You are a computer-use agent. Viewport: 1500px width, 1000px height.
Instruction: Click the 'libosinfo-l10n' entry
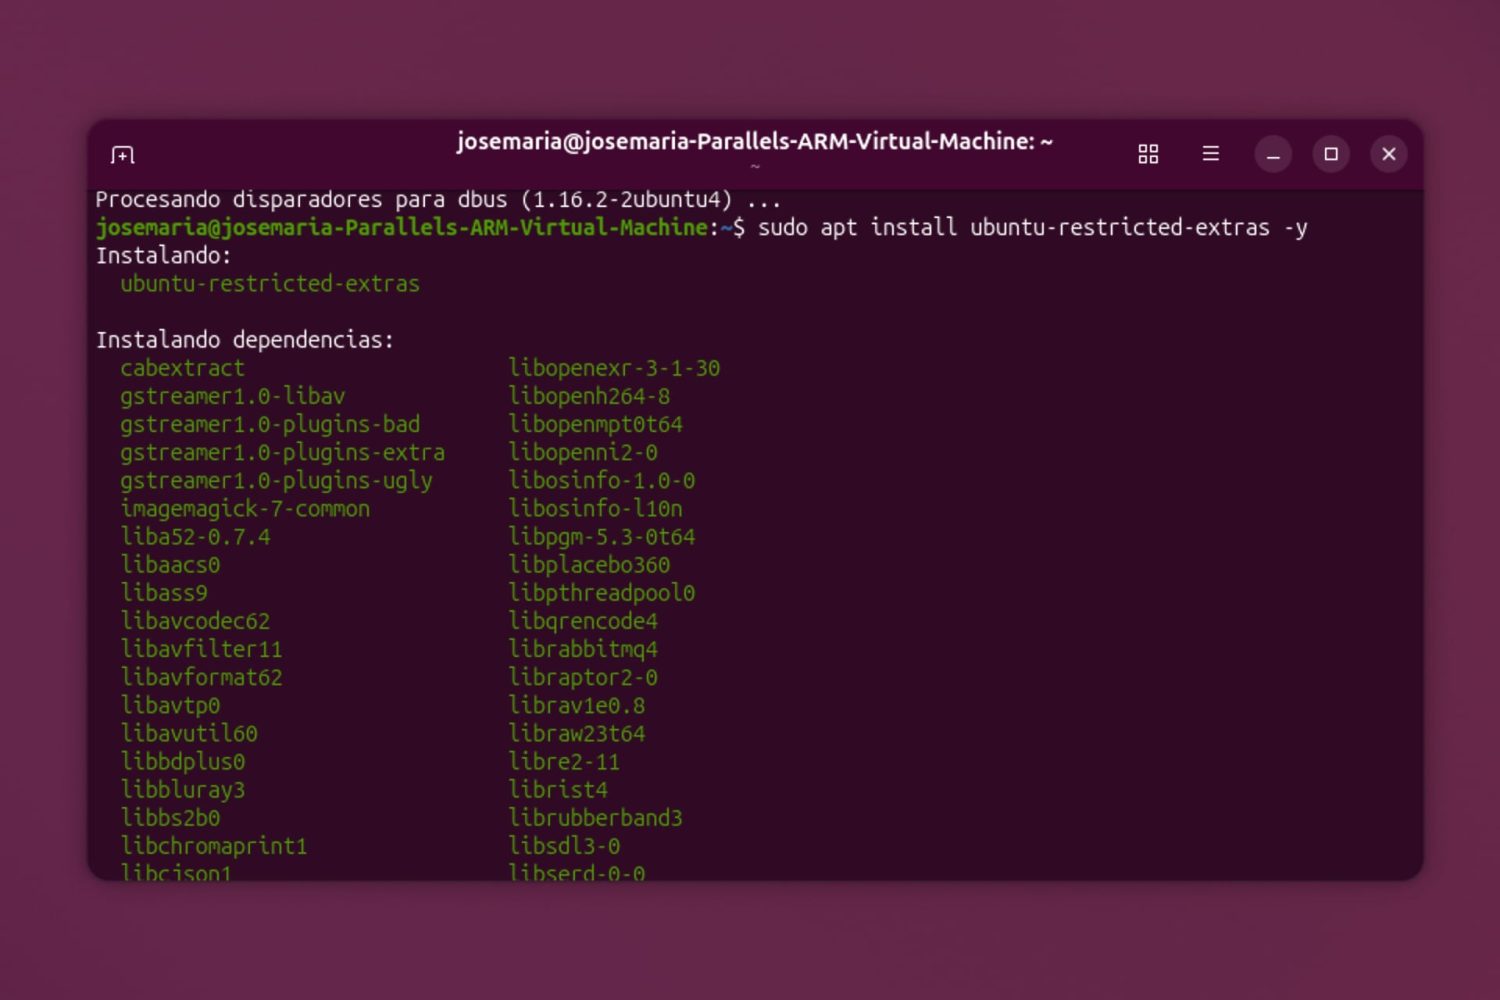point(595,508)
